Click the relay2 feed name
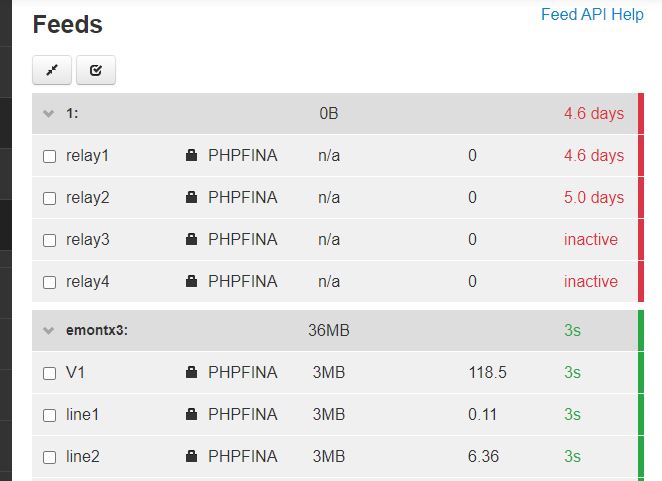Screen dimensions: 662x481 [x=87, y=197]
